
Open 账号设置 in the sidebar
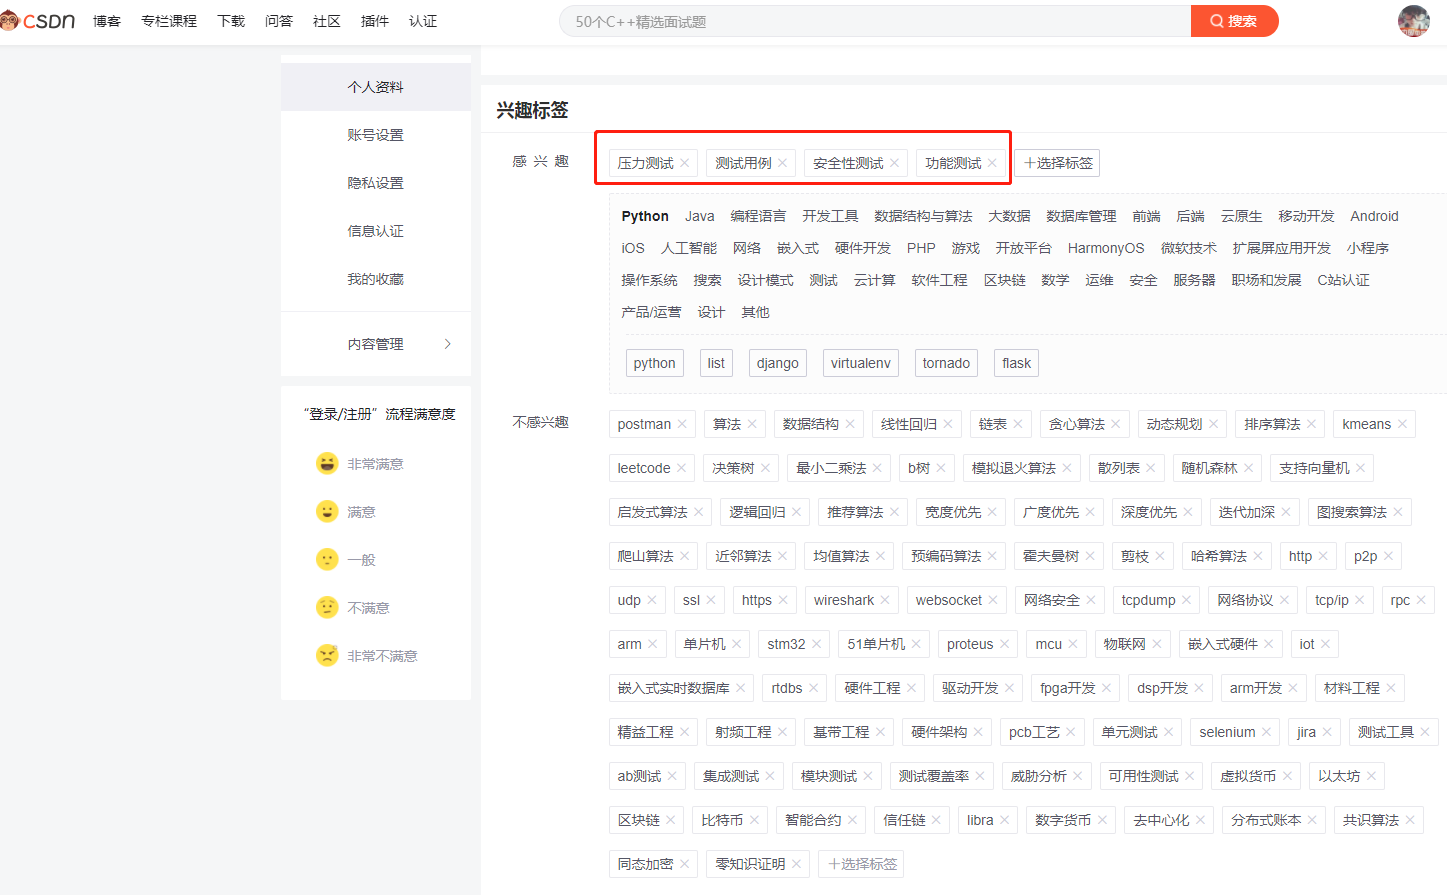376,135
